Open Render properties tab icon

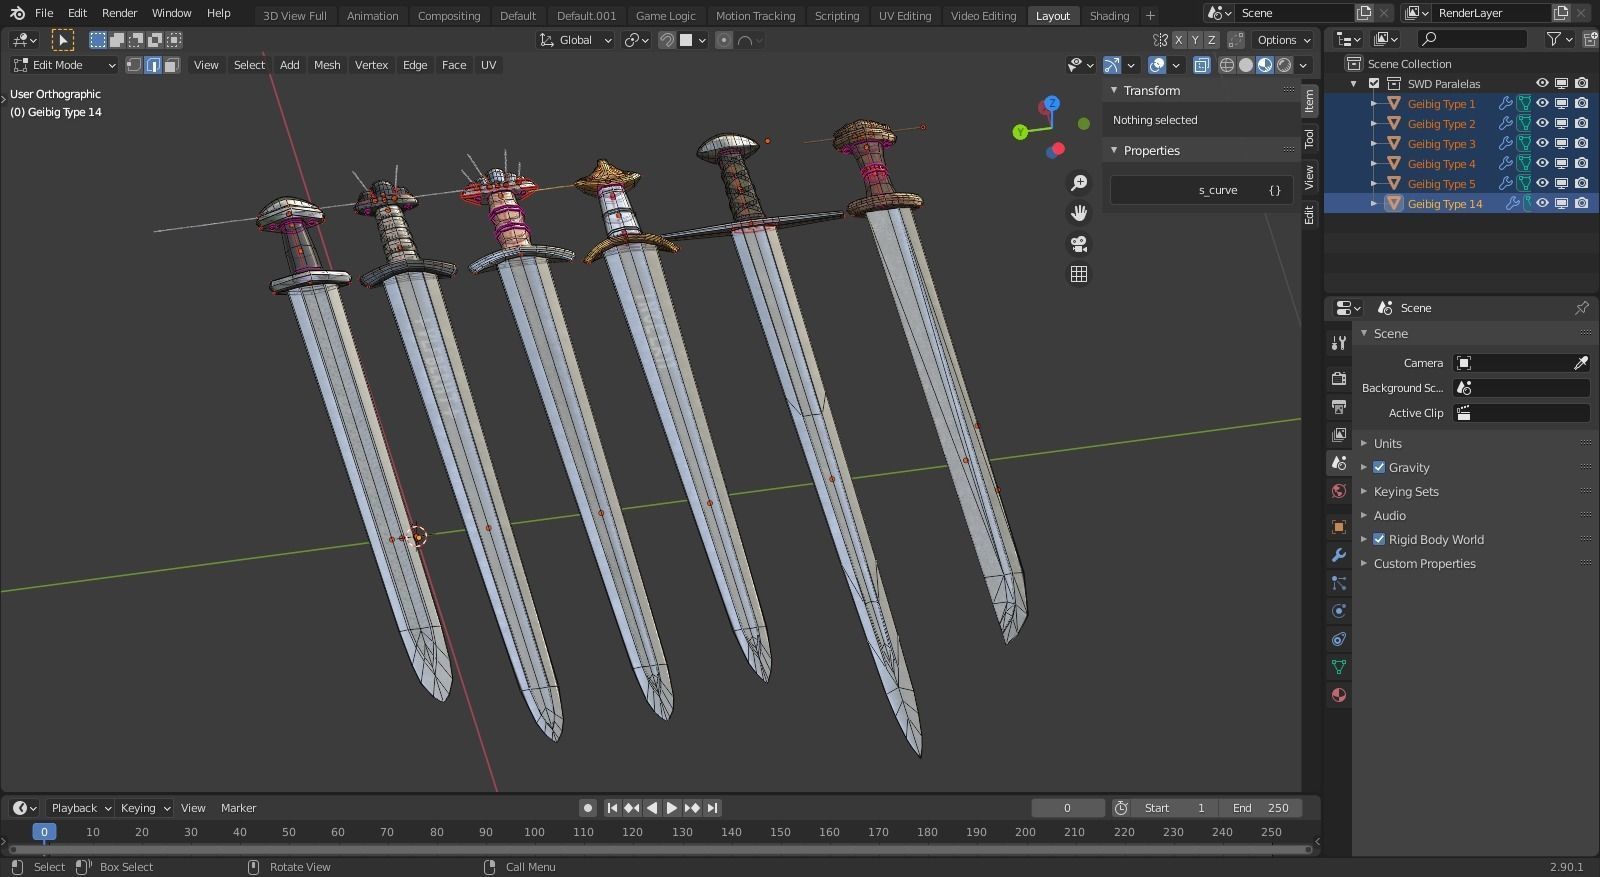click(x=1339, y=379)
